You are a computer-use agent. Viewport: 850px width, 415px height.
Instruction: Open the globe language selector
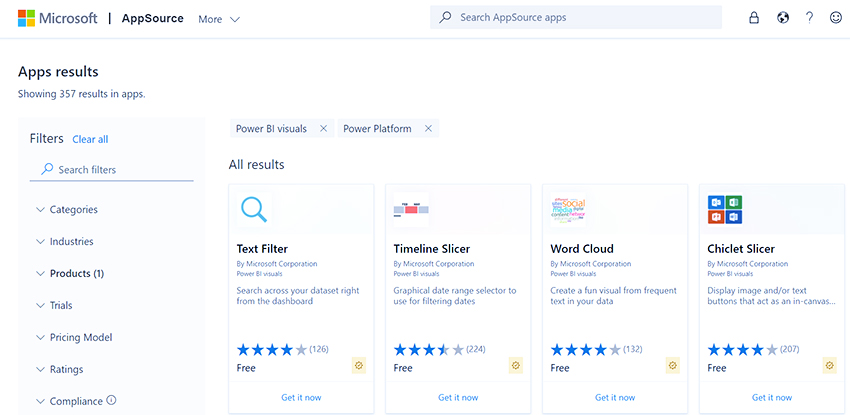[782, 18]
